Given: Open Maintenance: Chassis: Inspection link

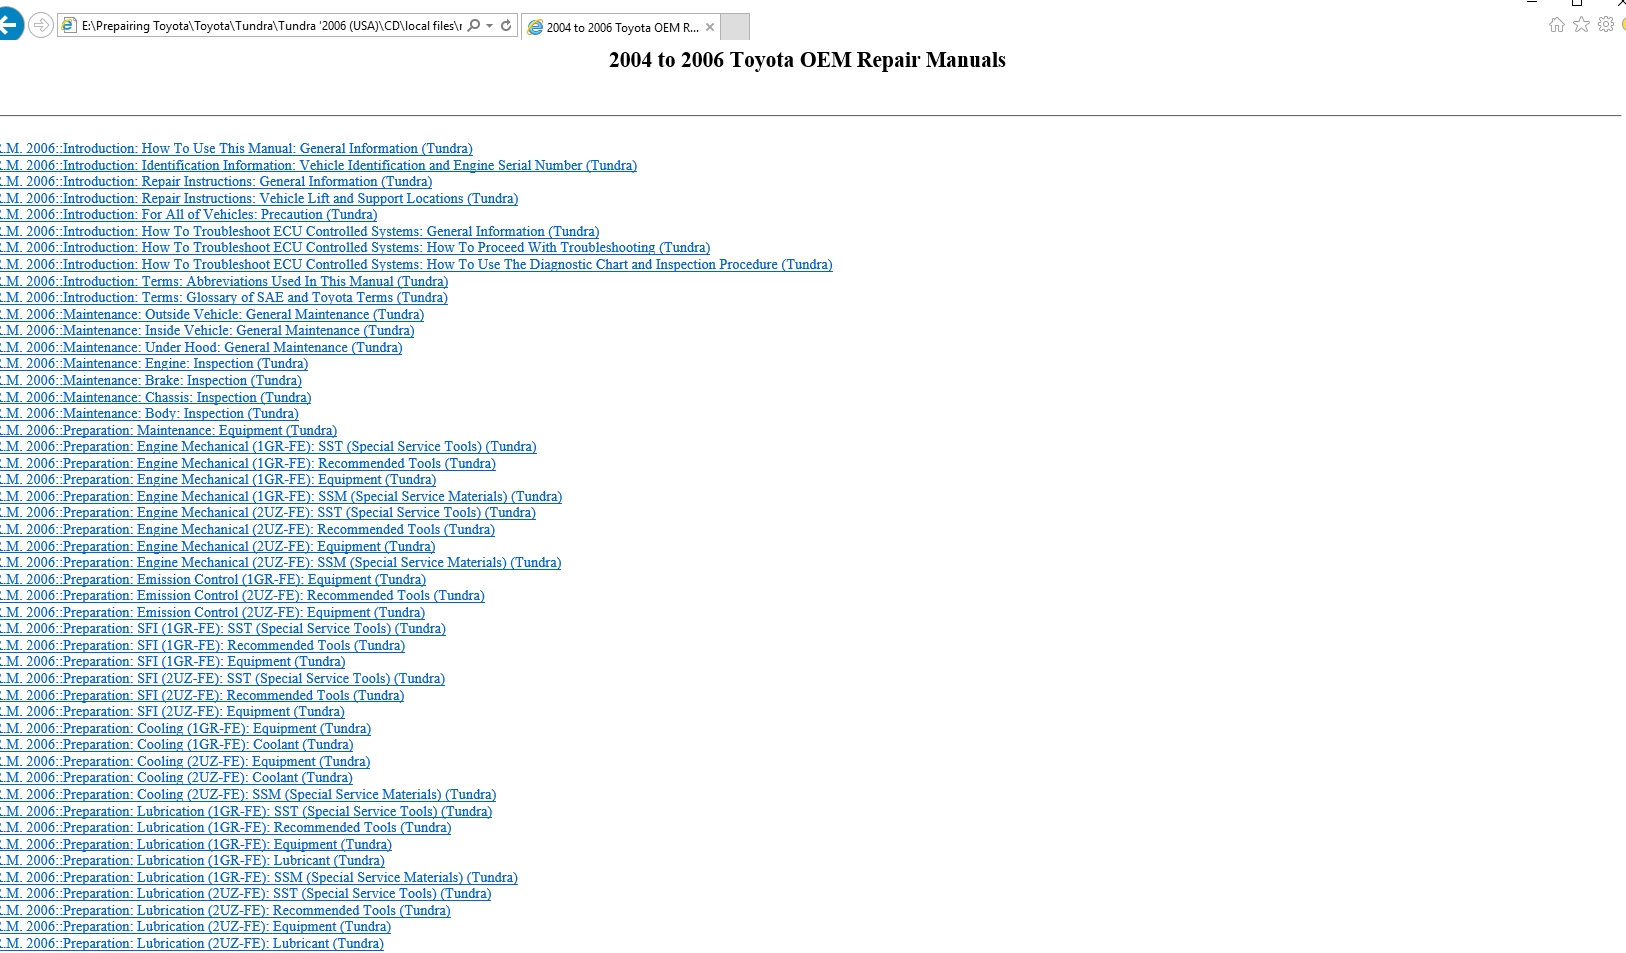Looking at the screenshot, I should tap(155, 398).
